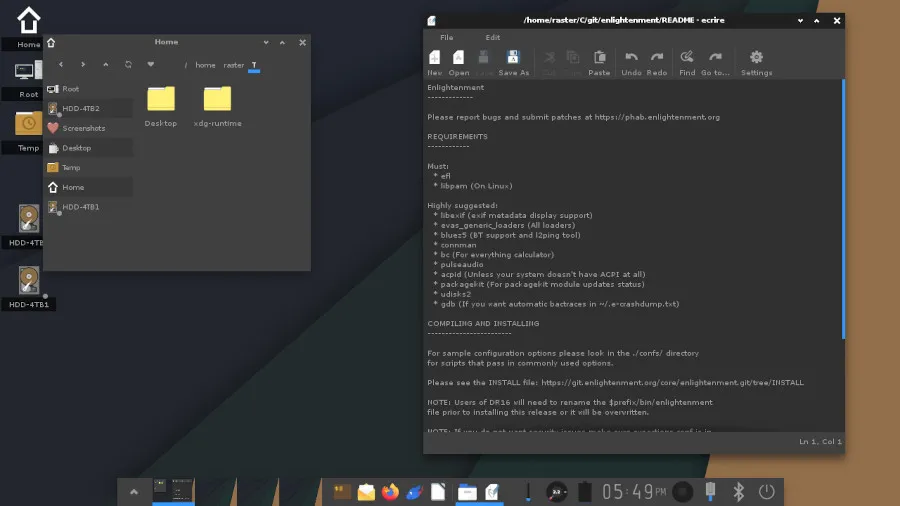The image size is (900, 506).
Task: Select Screenshots in the places sidebar
Action: tap(84, 128)
